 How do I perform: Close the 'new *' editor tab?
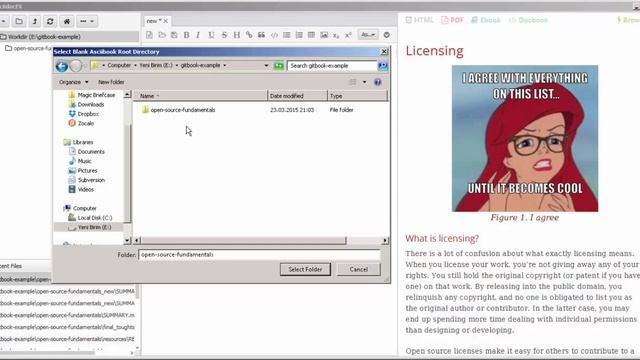166,21
